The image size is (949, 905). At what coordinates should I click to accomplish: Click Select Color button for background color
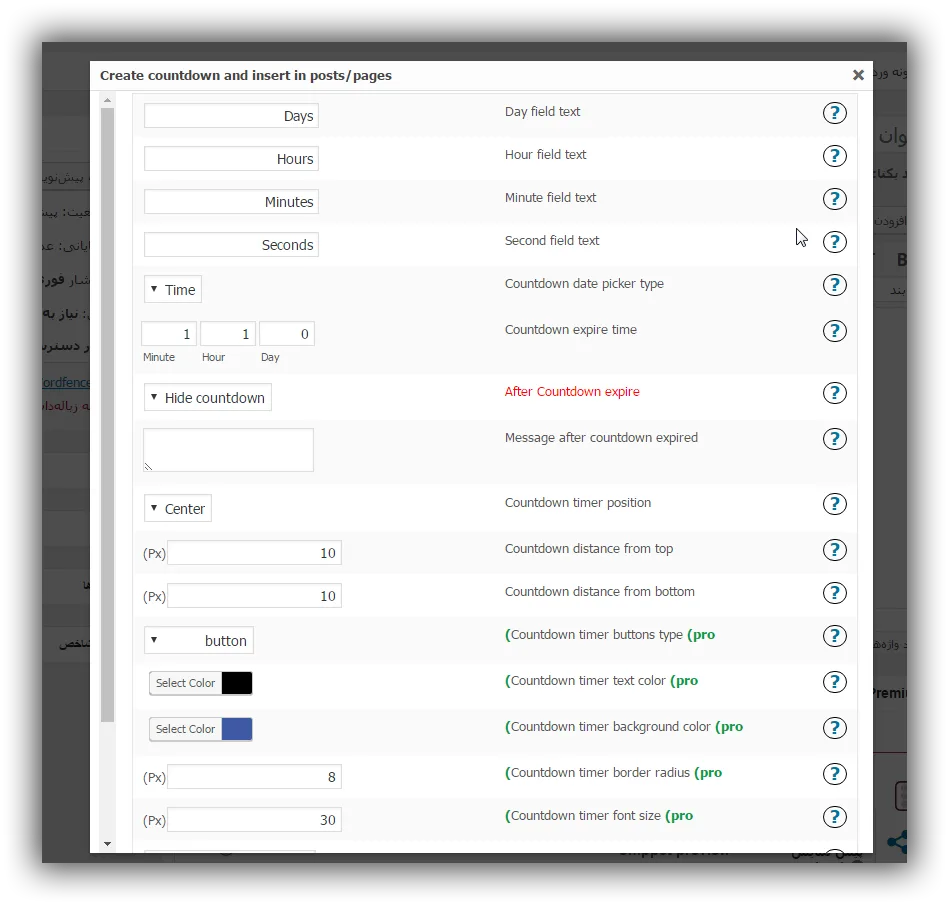tap(185, 729)
